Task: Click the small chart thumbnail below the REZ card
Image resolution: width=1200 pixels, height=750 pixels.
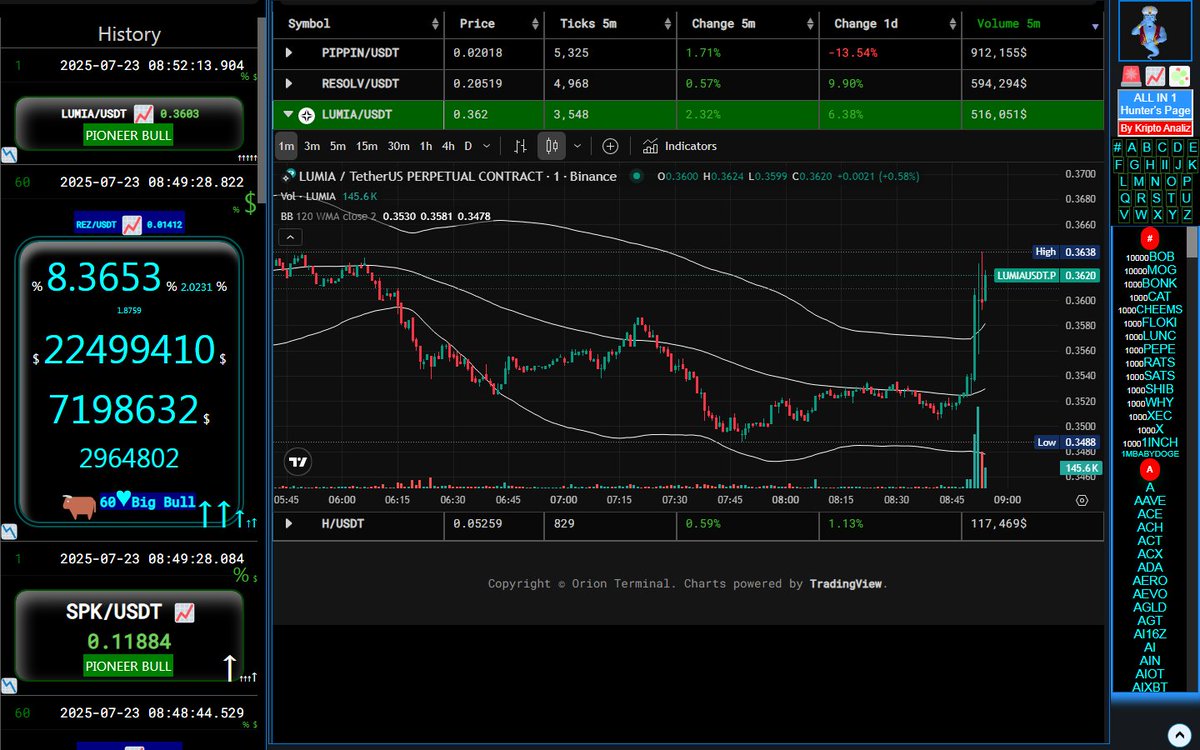Action: coord(8,530)
